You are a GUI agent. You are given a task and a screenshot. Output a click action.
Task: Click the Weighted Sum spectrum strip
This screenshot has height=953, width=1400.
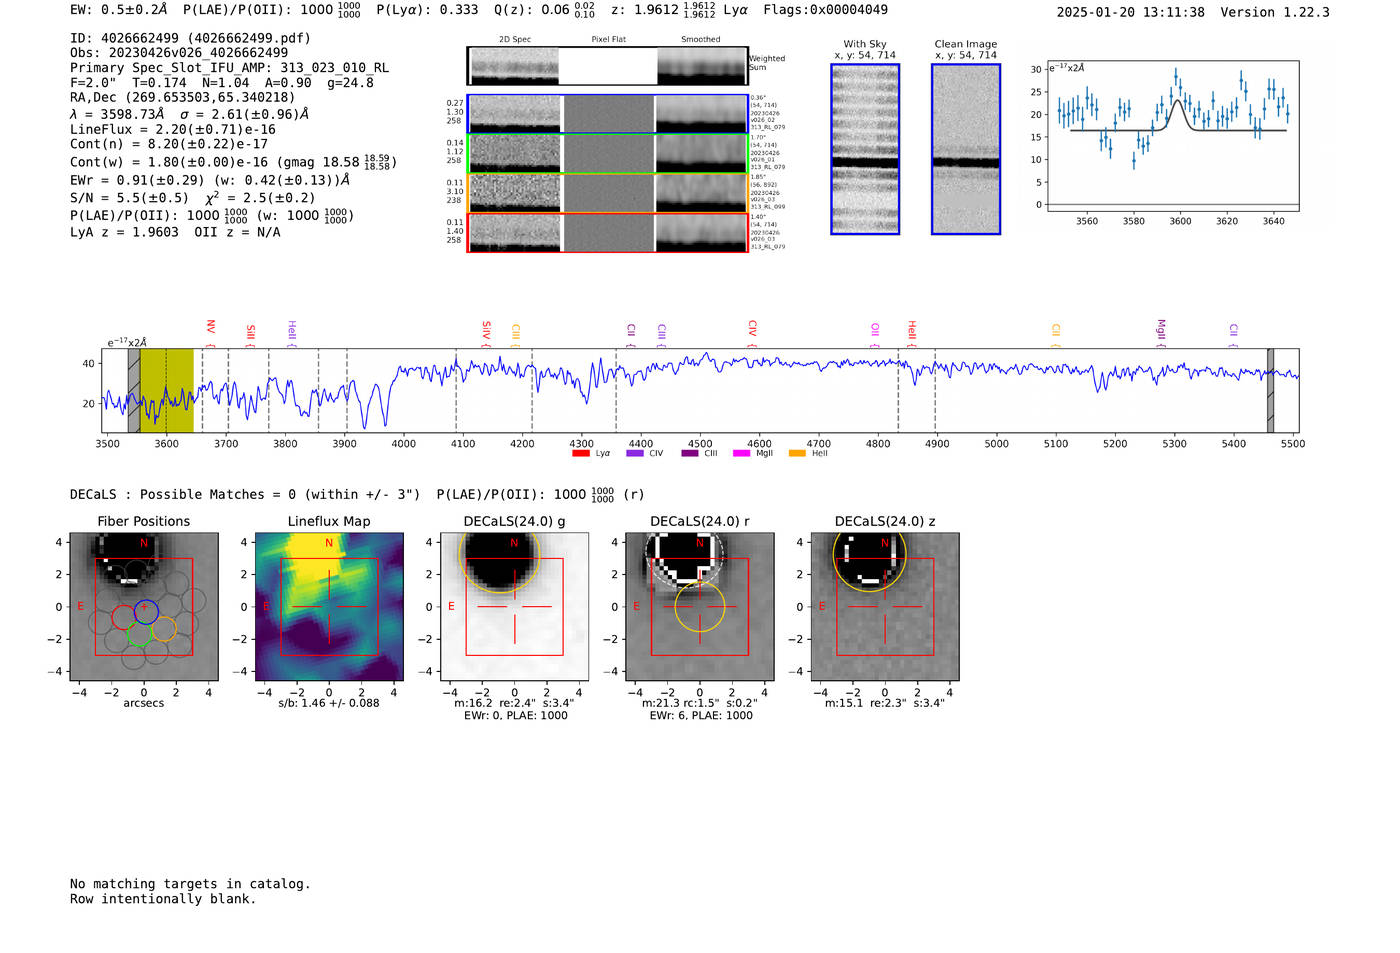pyautogui.click(x=608, y=66)
